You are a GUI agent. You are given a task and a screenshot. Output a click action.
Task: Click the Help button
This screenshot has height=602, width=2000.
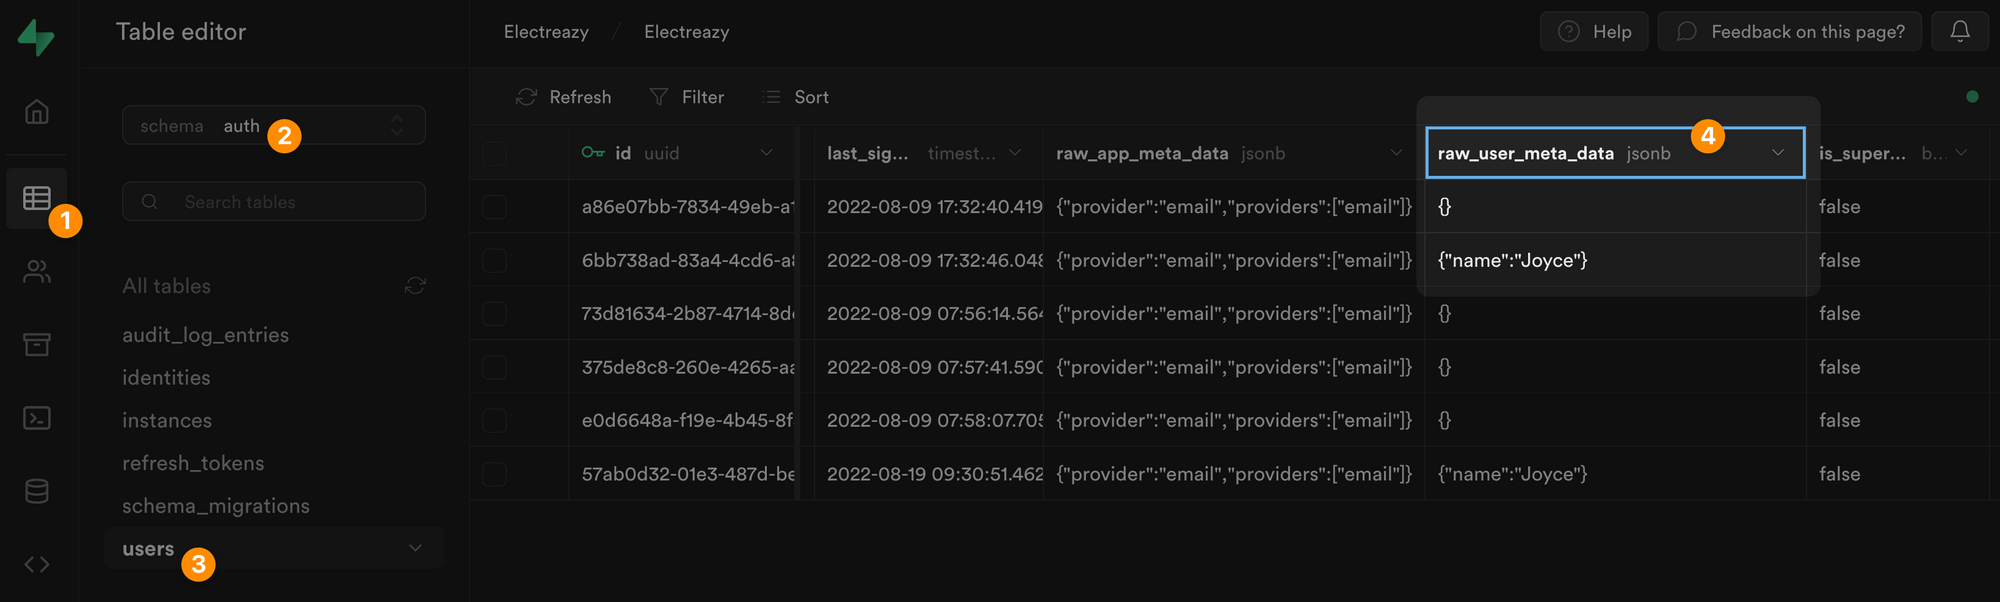coord(1594,31)
